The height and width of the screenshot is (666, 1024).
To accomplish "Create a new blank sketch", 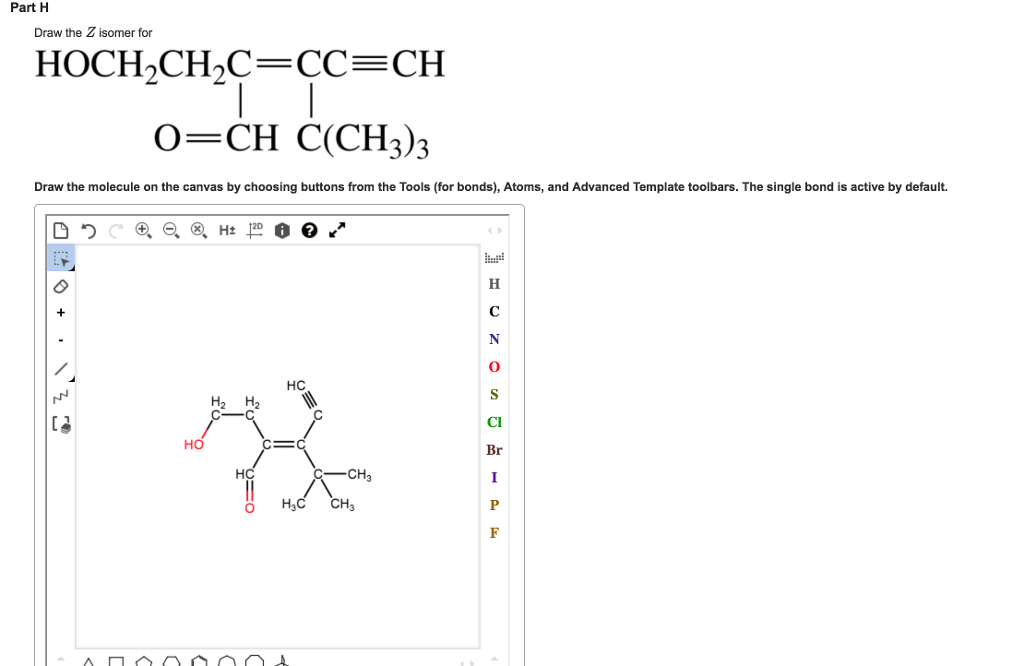I will click(x=60, y=229).
